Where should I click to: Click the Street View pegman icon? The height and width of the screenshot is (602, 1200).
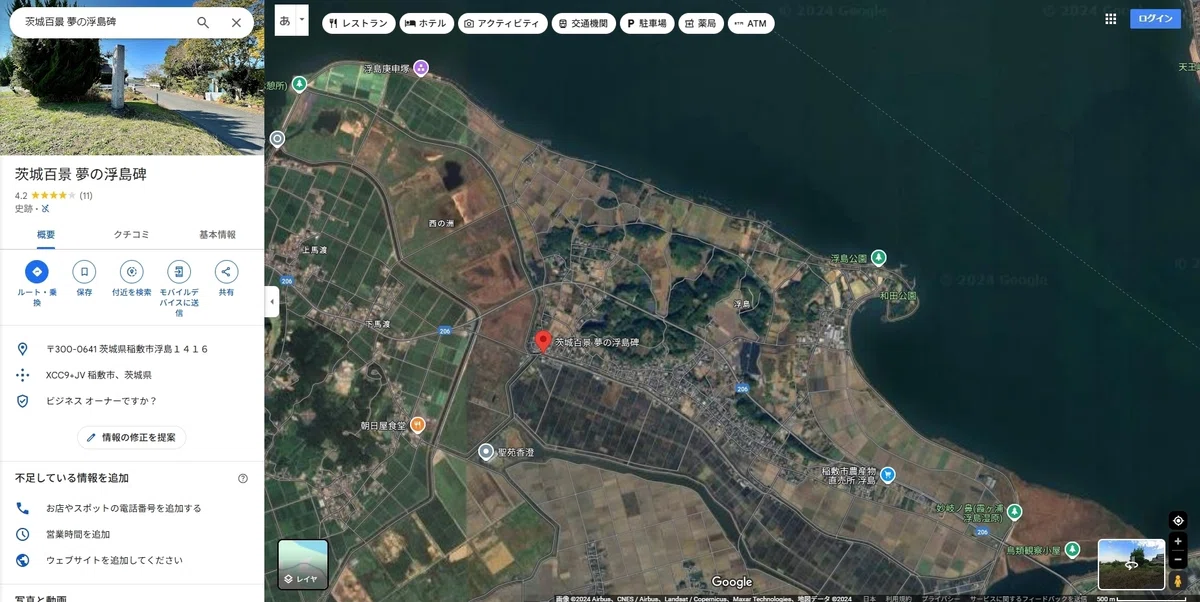[1178, 580]
